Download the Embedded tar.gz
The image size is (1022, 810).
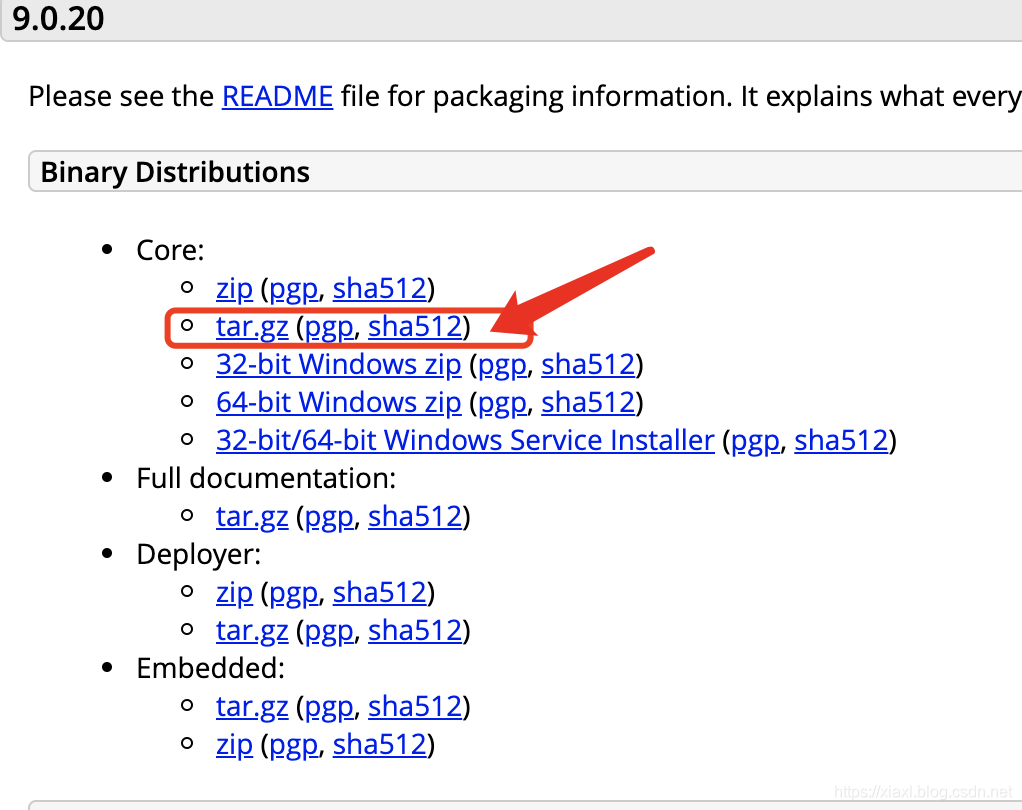point(252,707)
